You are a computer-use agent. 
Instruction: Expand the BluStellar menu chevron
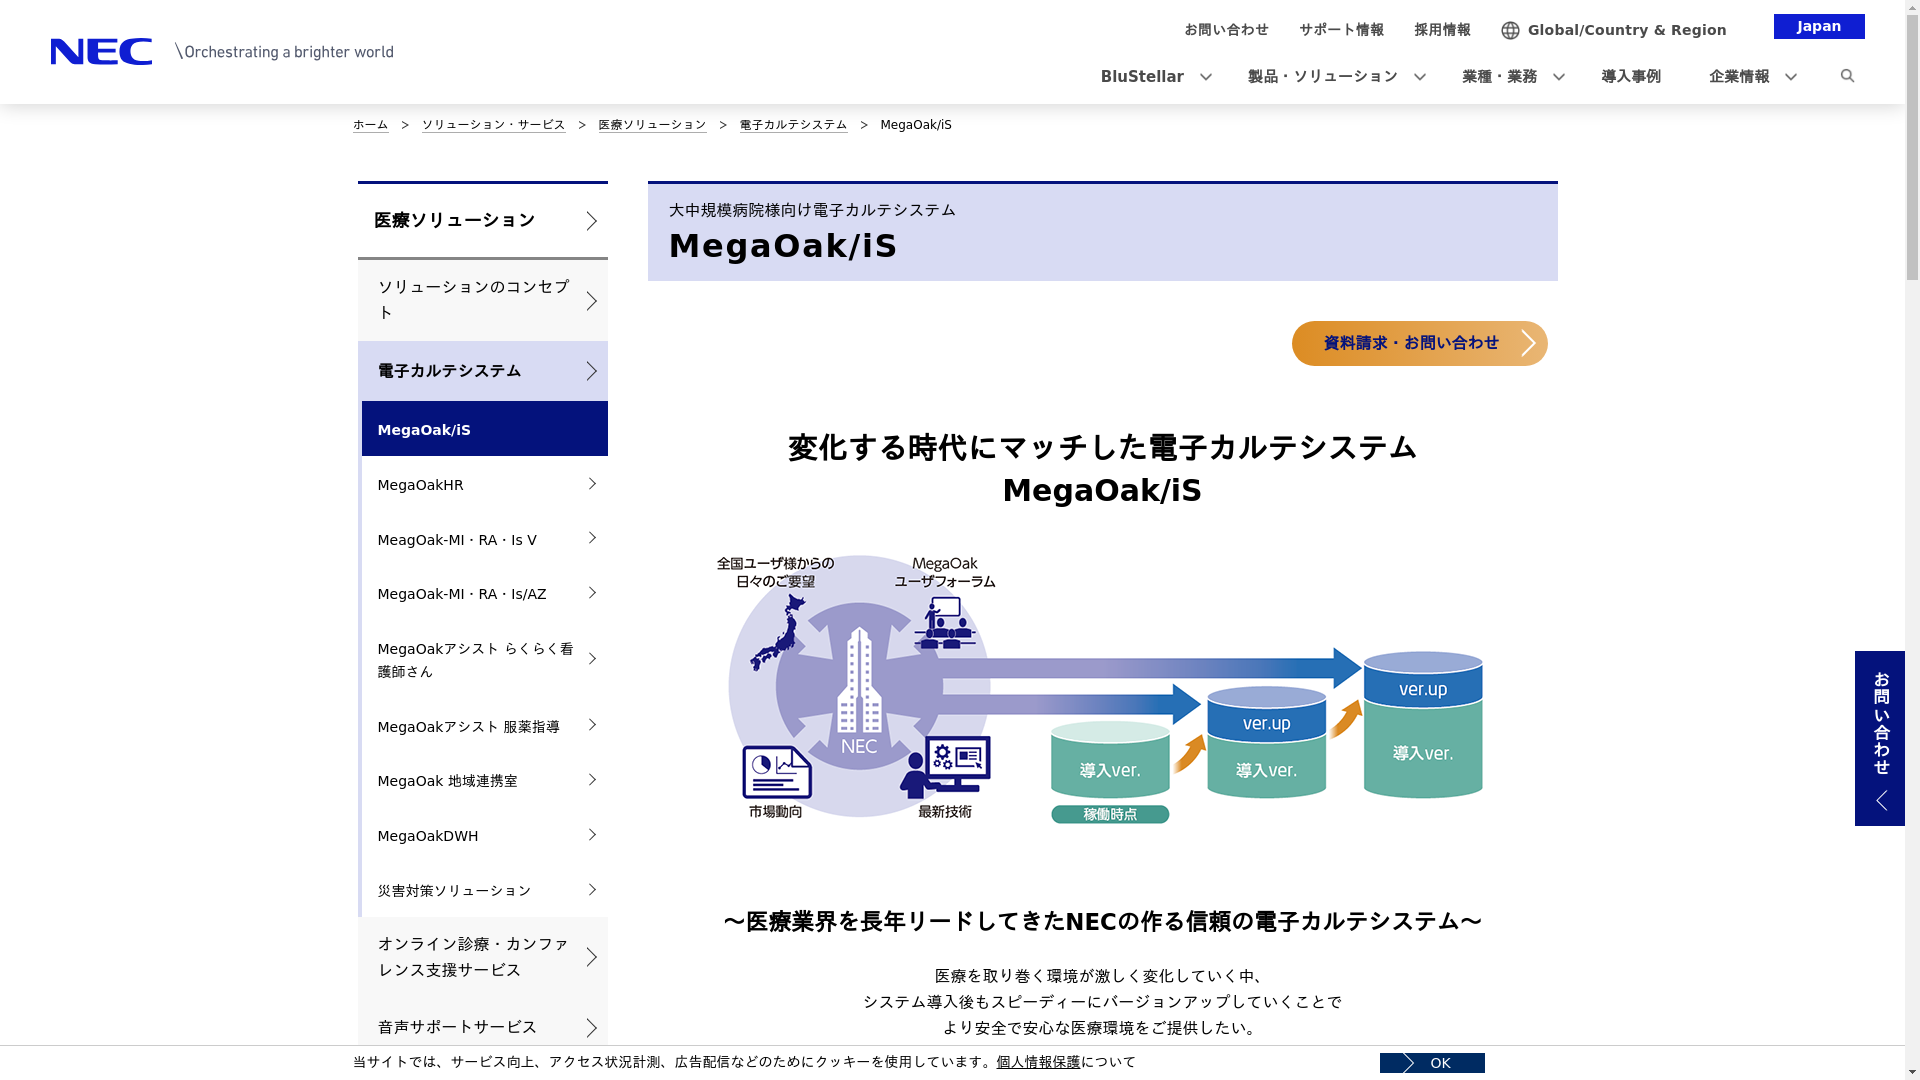pyautogui.click(x=1206, y=77)
